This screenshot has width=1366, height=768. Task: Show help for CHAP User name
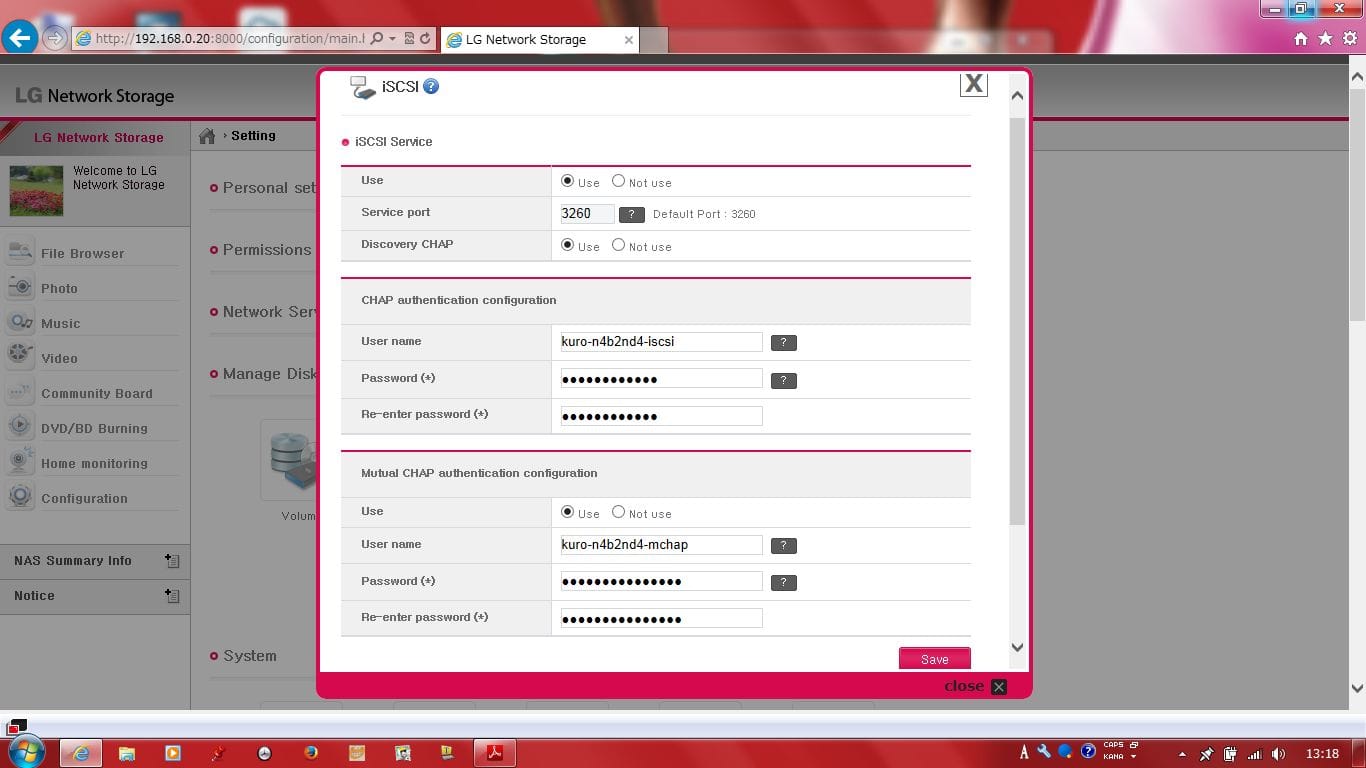(783, 342)
